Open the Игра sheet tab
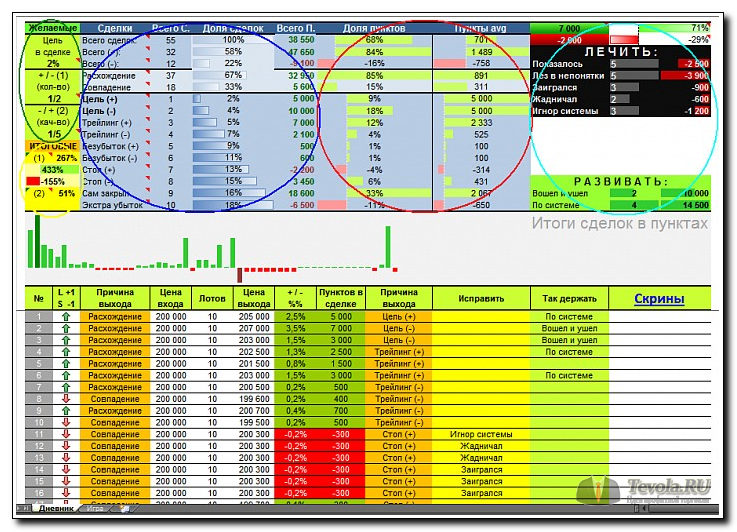 [96, 509]
